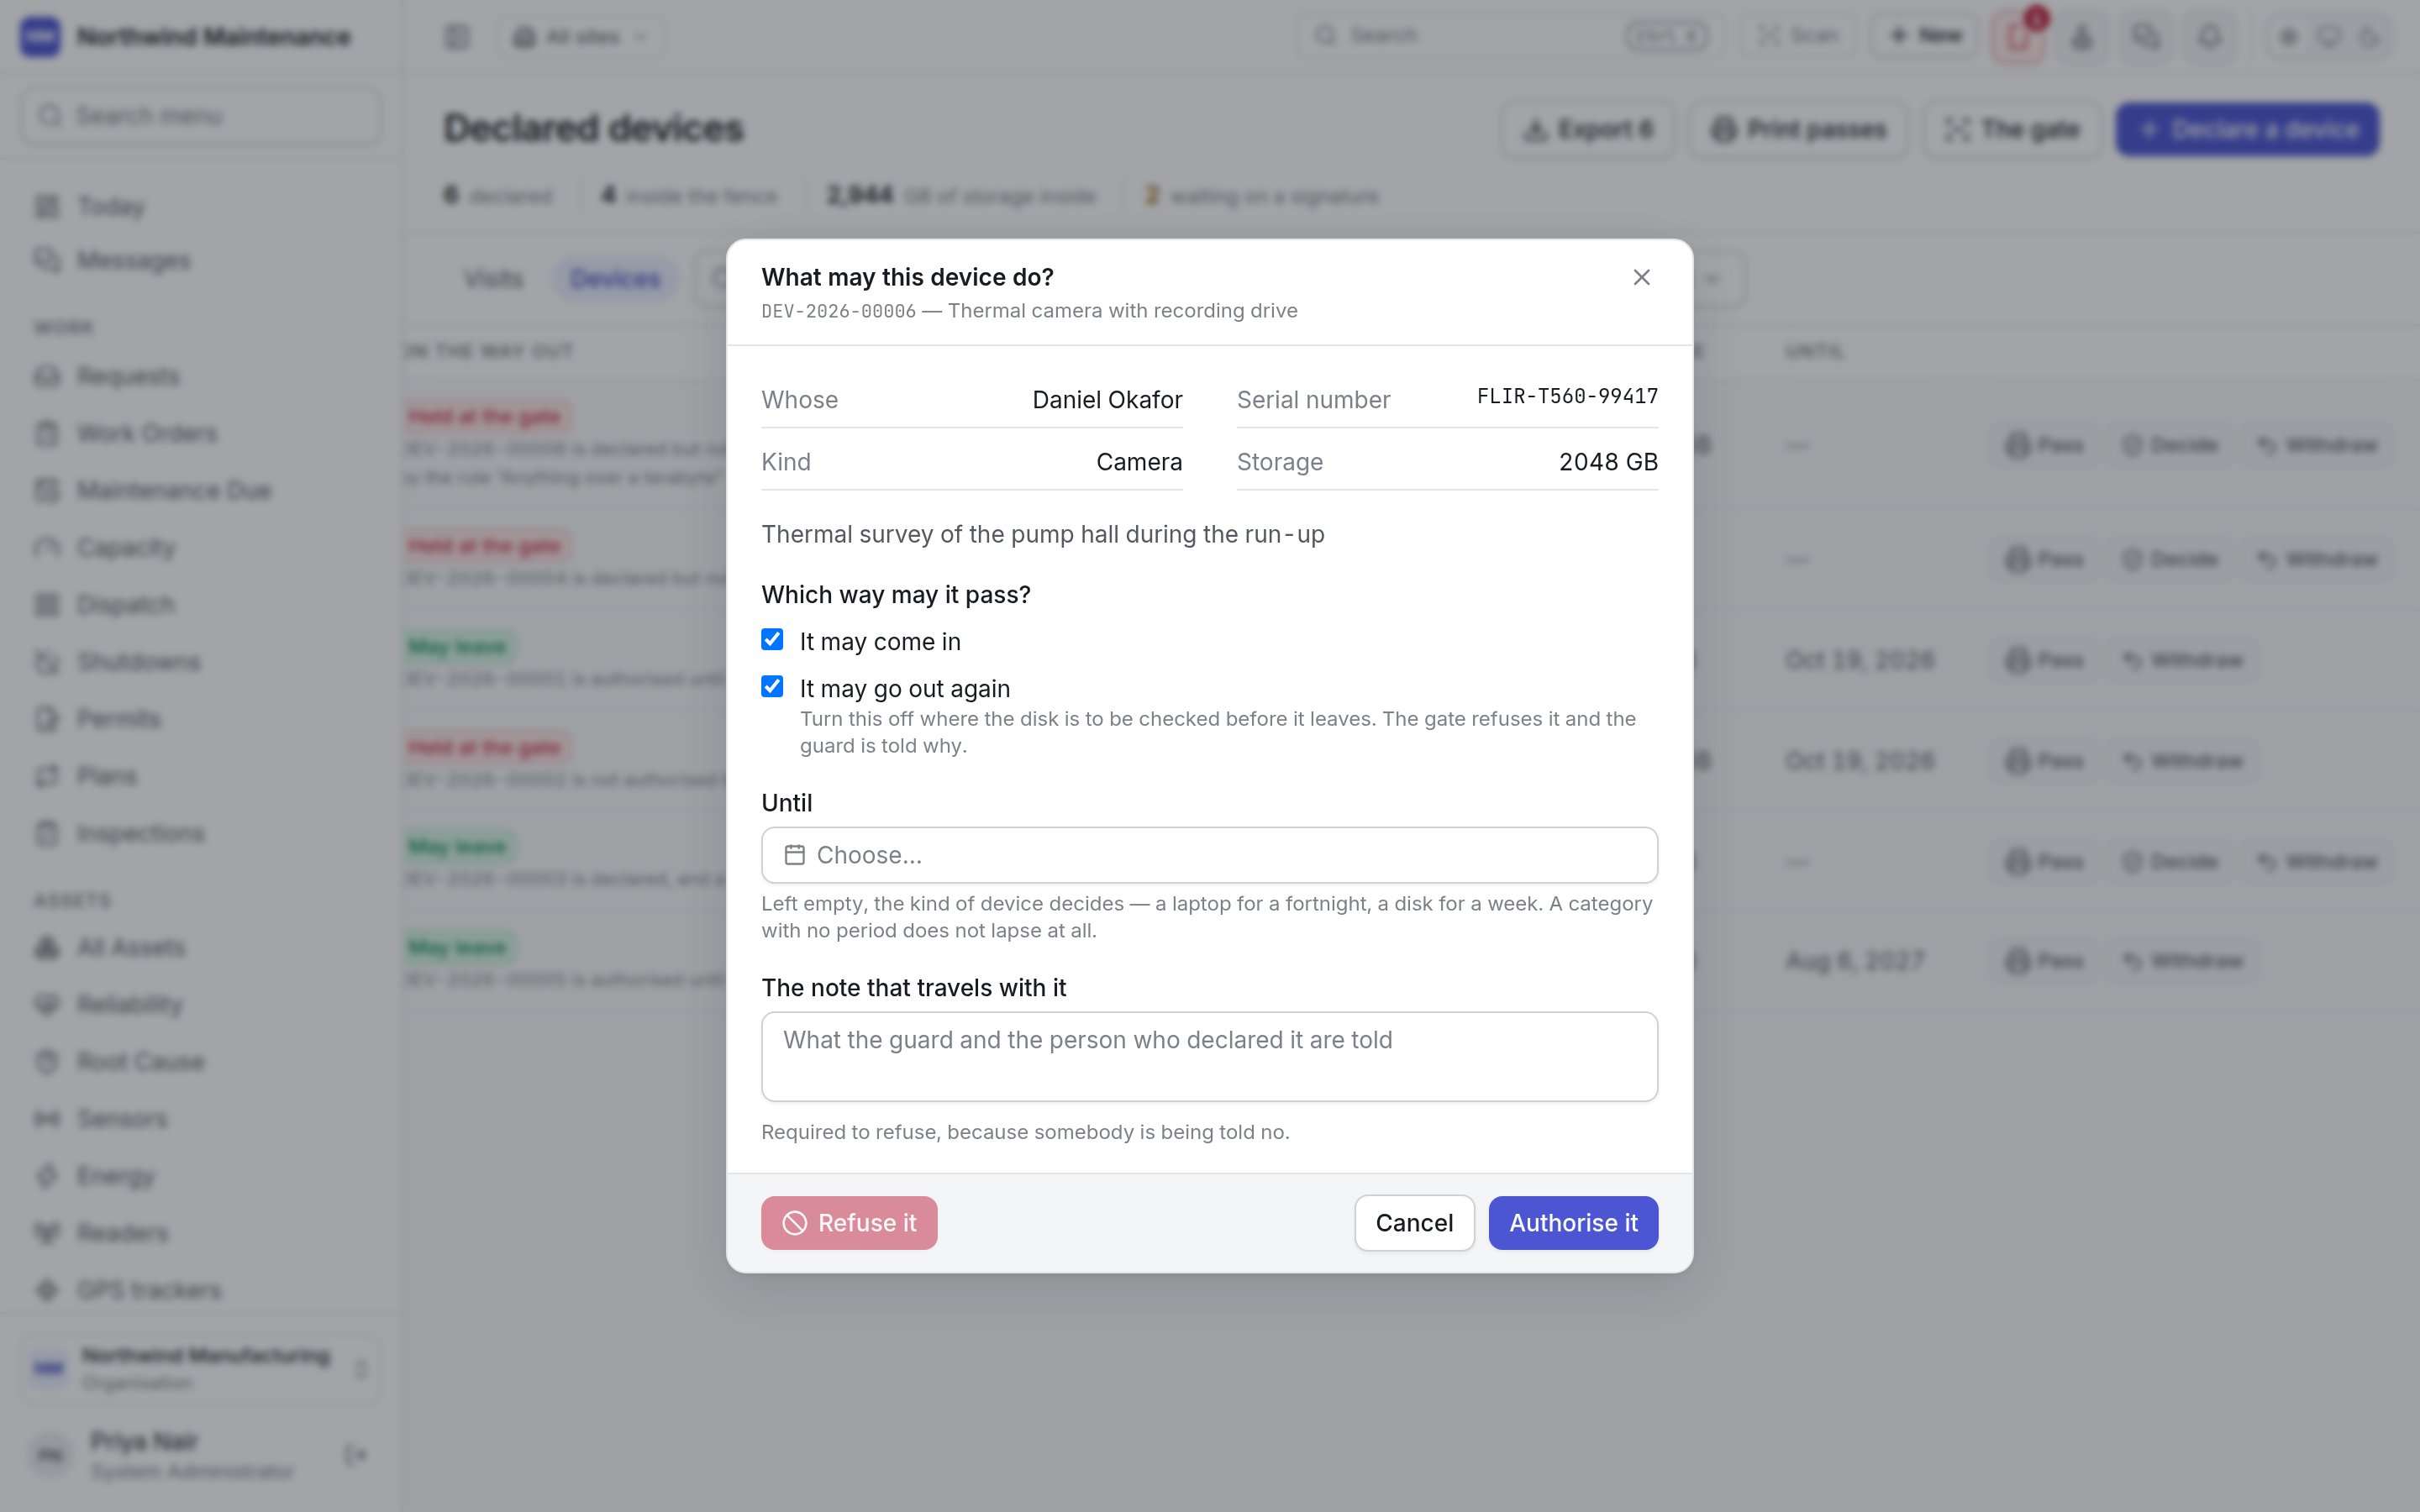2420x1512 pixels.
Task: Click the Northwind Maintenance logo icon
Action: coord(40,37)
